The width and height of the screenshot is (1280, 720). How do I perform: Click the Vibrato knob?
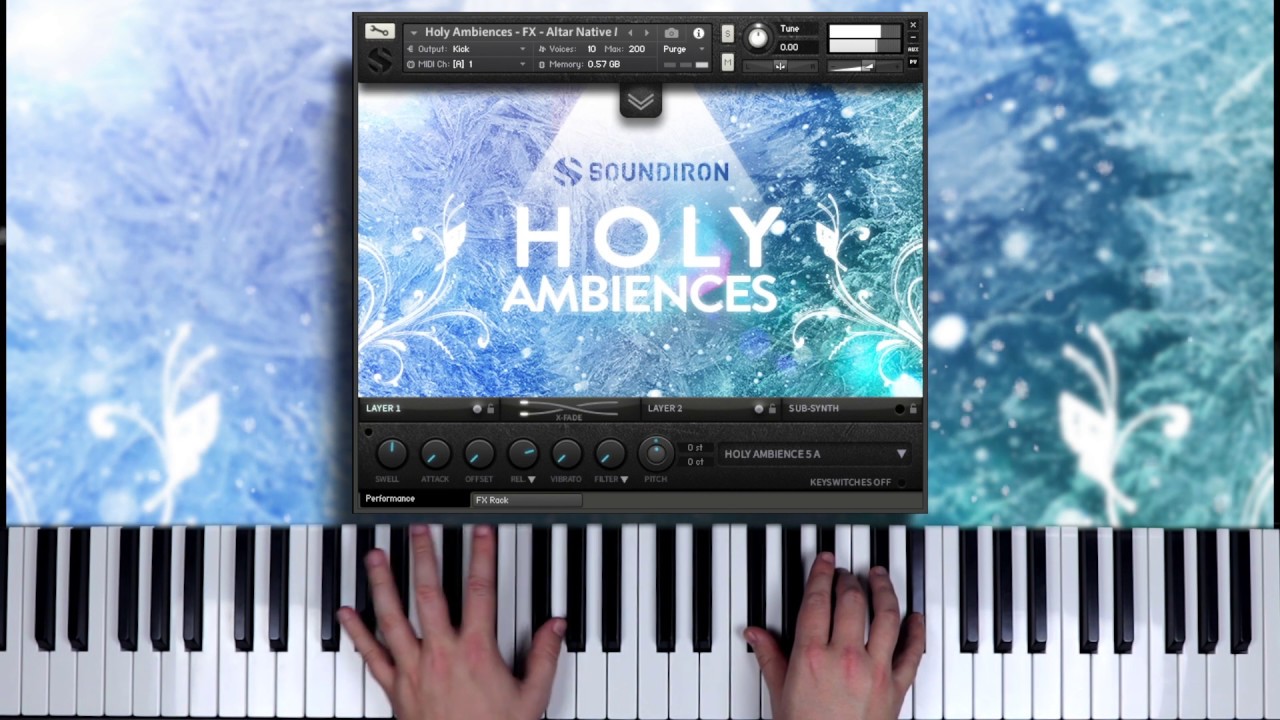pos(566,453)
